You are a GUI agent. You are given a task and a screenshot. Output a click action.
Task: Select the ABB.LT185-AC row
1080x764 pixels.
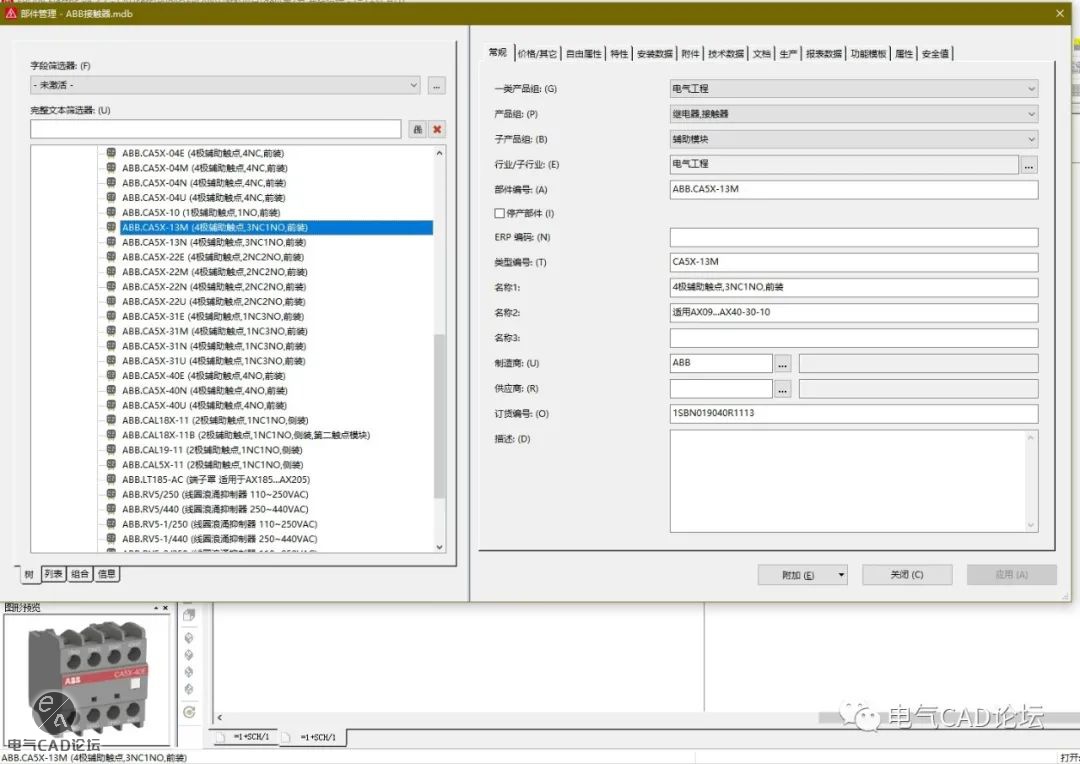click(216, 479)
